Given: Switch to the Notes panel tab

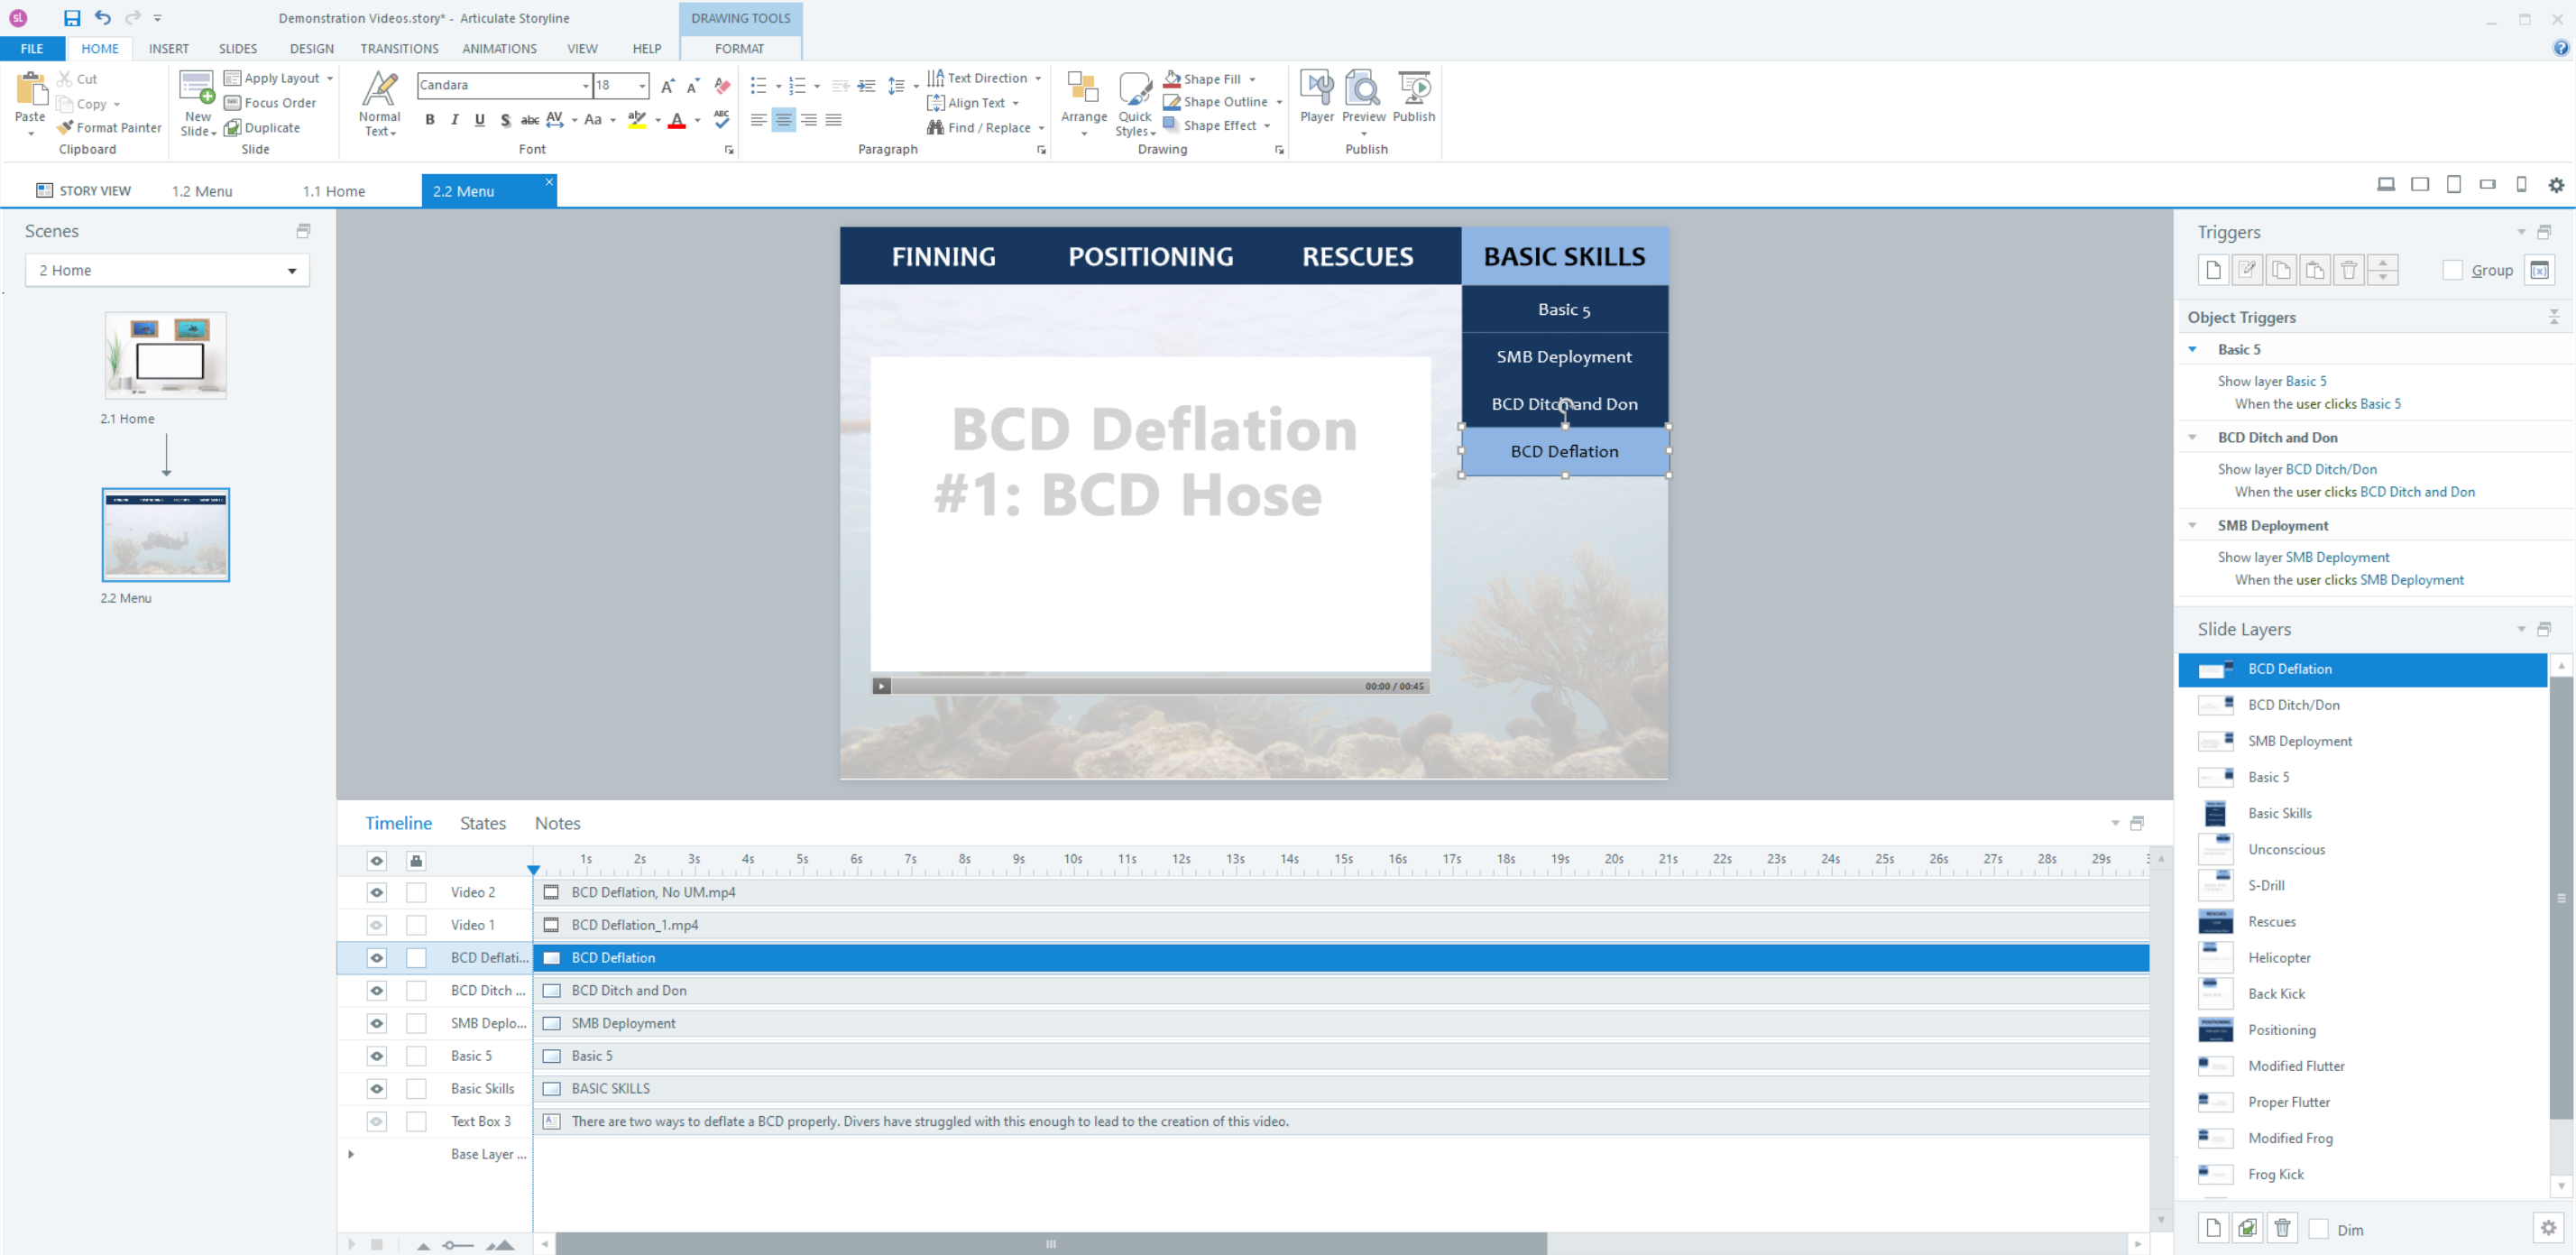Looking at the screenshot, I should [x=557, y=823].
